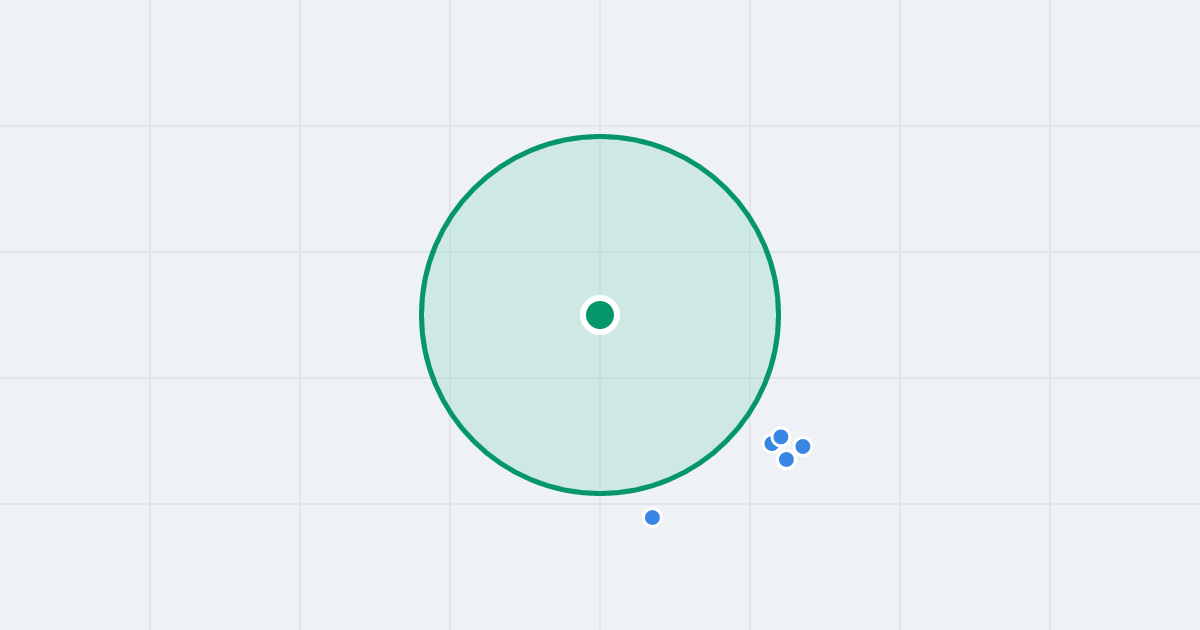Click the green center marker of the circle

pos(600,315)
